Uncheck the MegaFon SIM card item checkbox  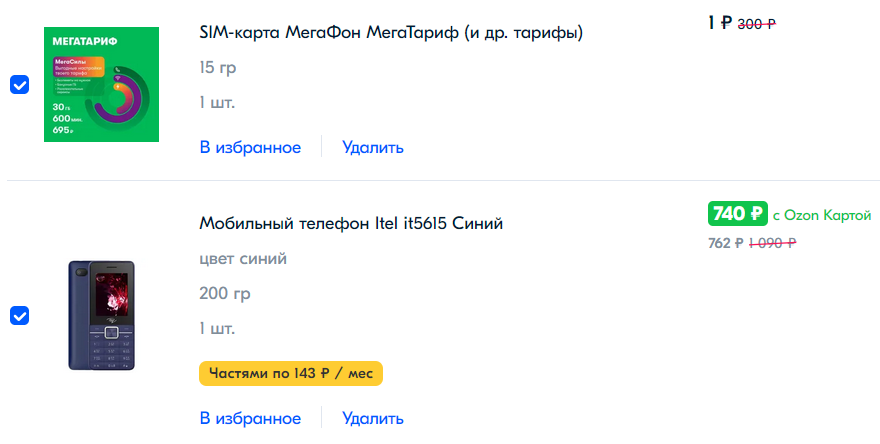[x=20, y=85]
